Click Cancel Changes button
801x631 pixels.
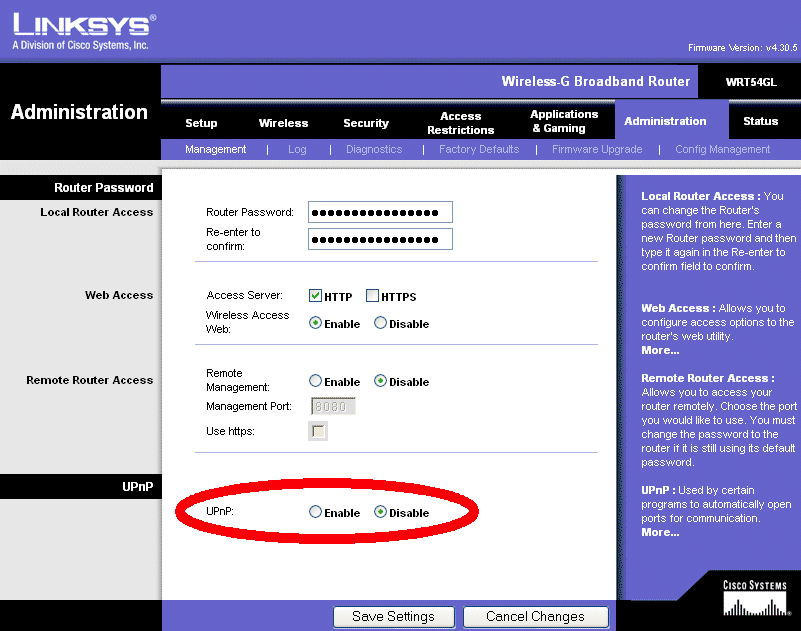pyautogui.click(x=535, y=617)
